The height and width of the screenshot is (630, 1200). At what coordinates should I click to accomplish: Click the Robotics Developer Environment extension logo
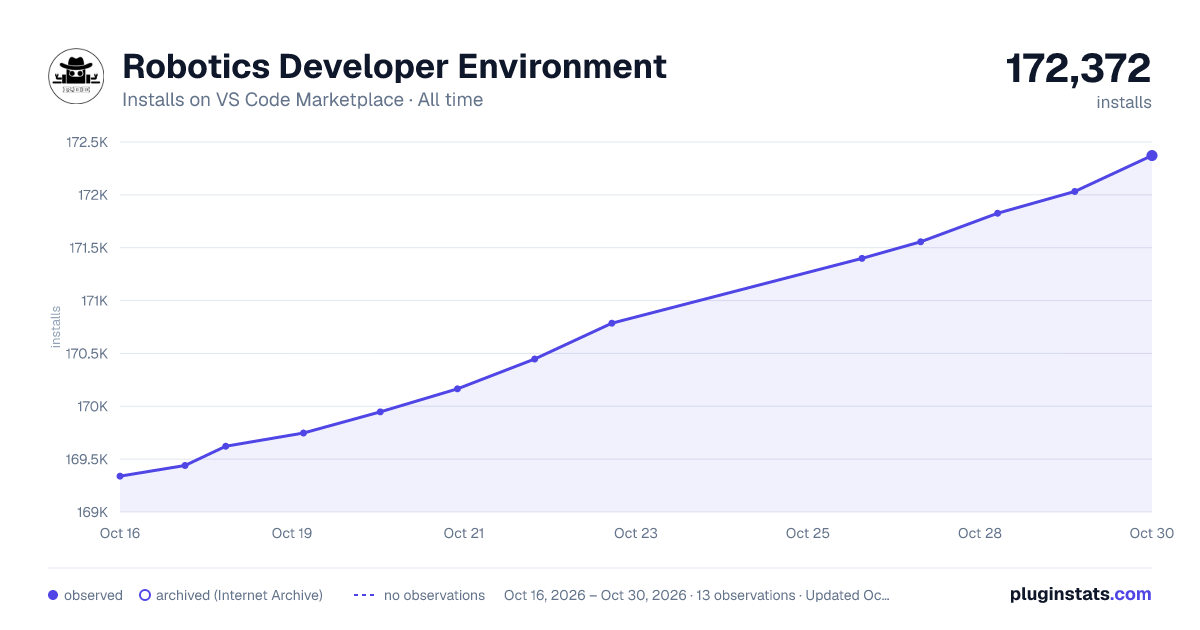point(77,75)
